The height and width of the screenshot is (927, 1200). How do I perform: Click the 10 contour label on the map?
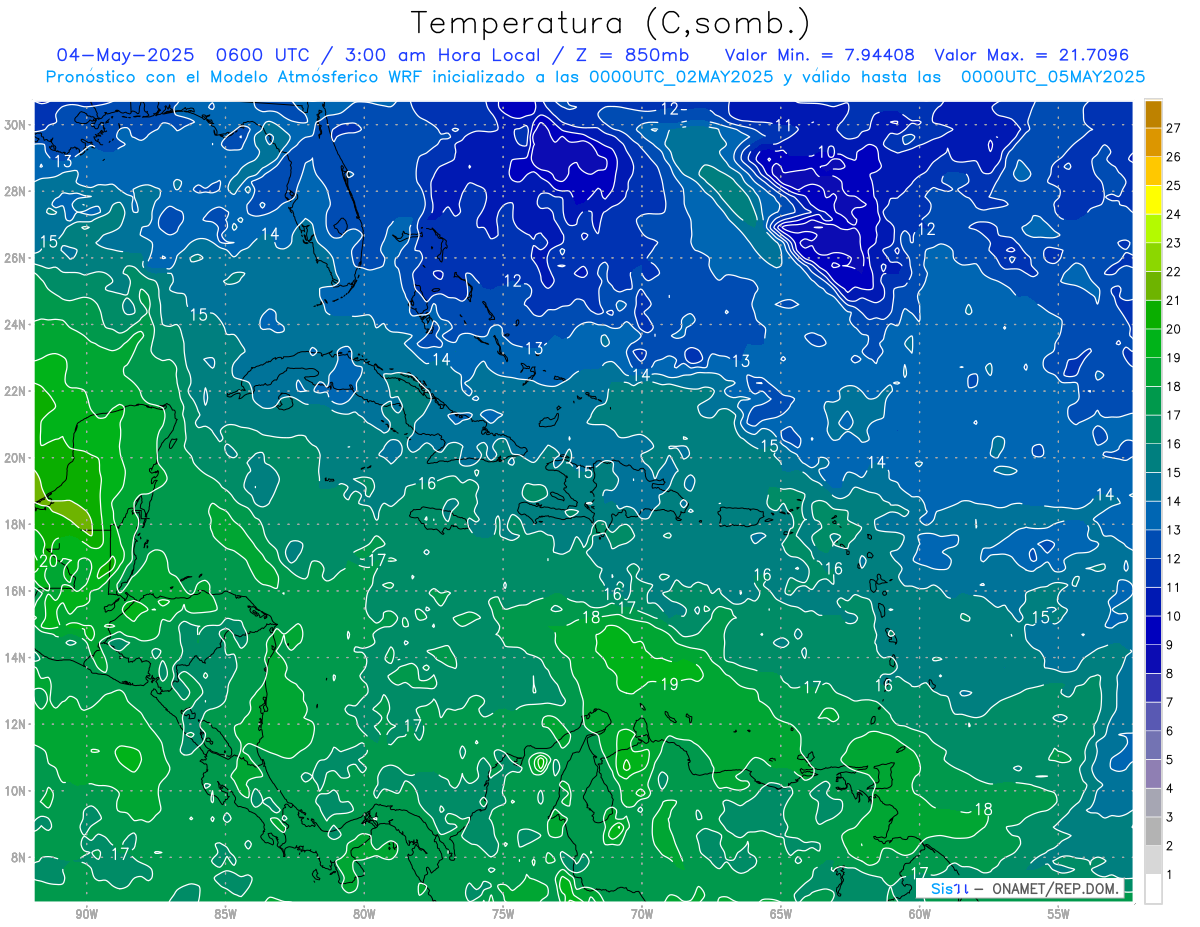826,152
